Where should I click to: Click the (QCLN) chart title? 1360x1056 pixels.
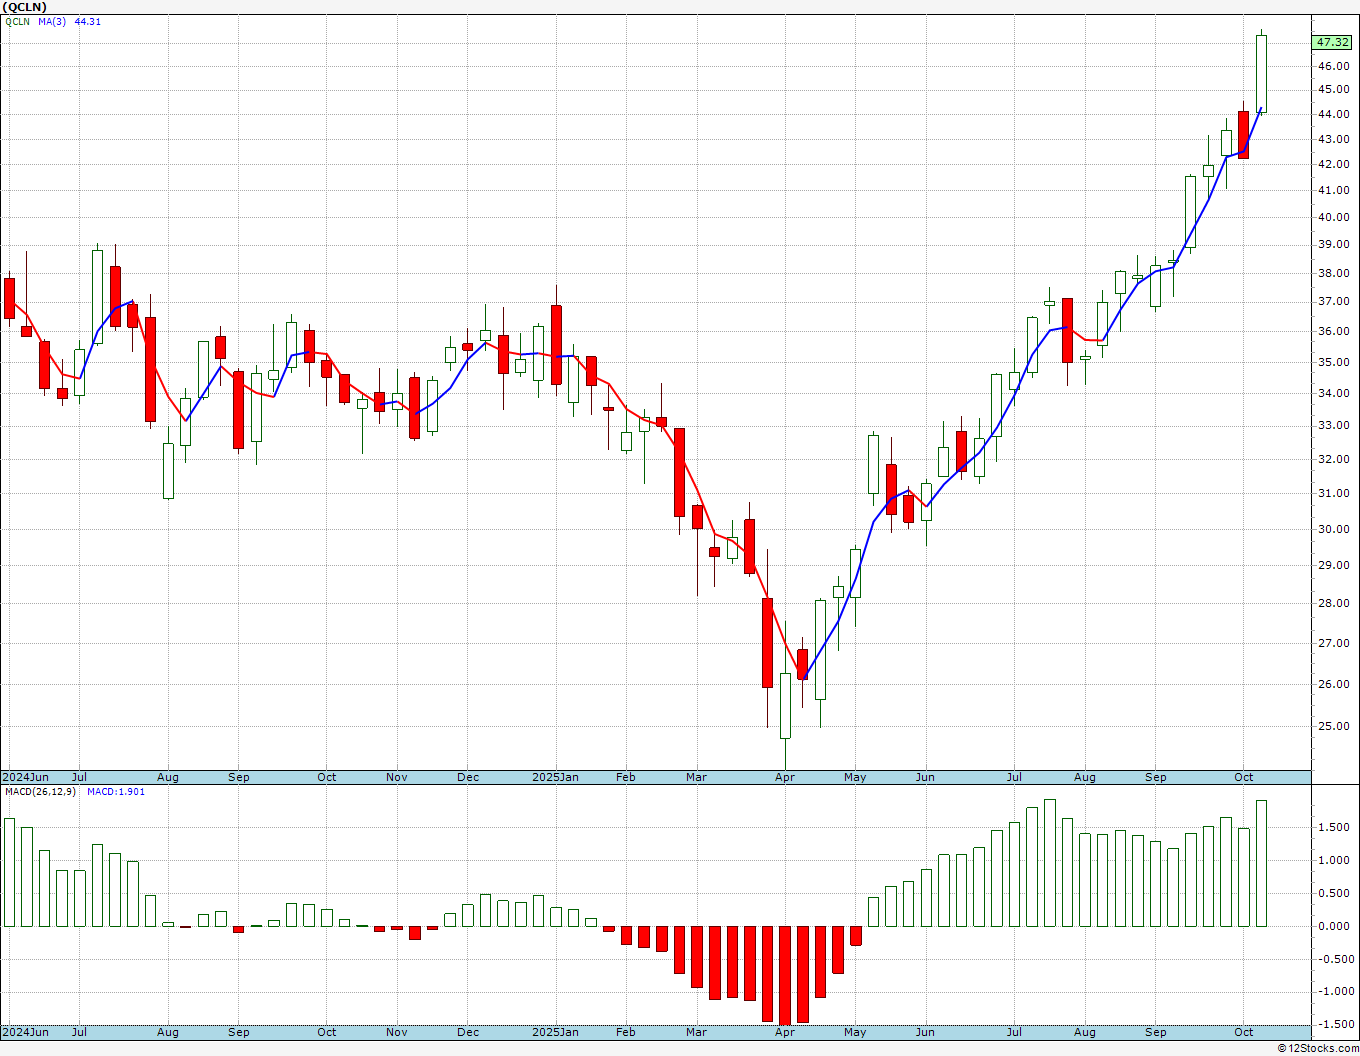coord(25,7)
